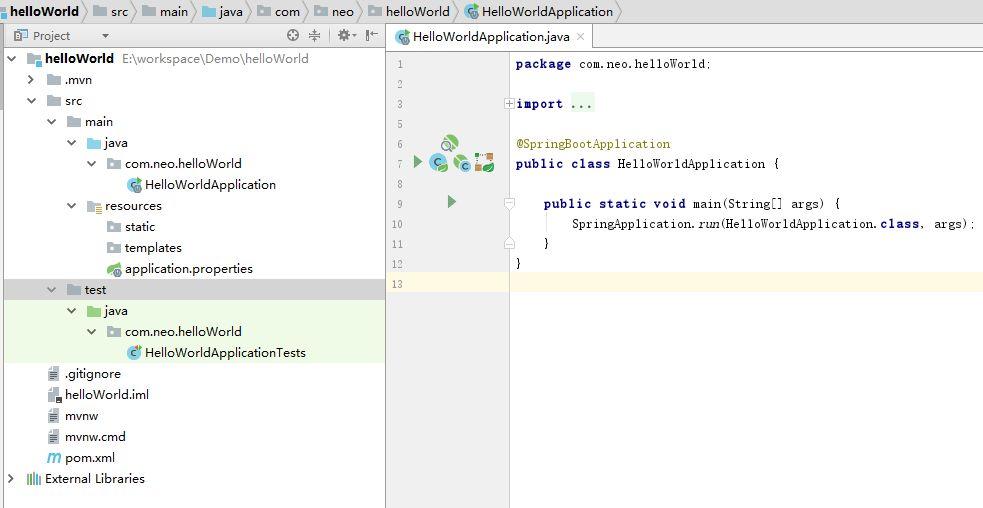Run main method gutter arrow

pos(451,202)
